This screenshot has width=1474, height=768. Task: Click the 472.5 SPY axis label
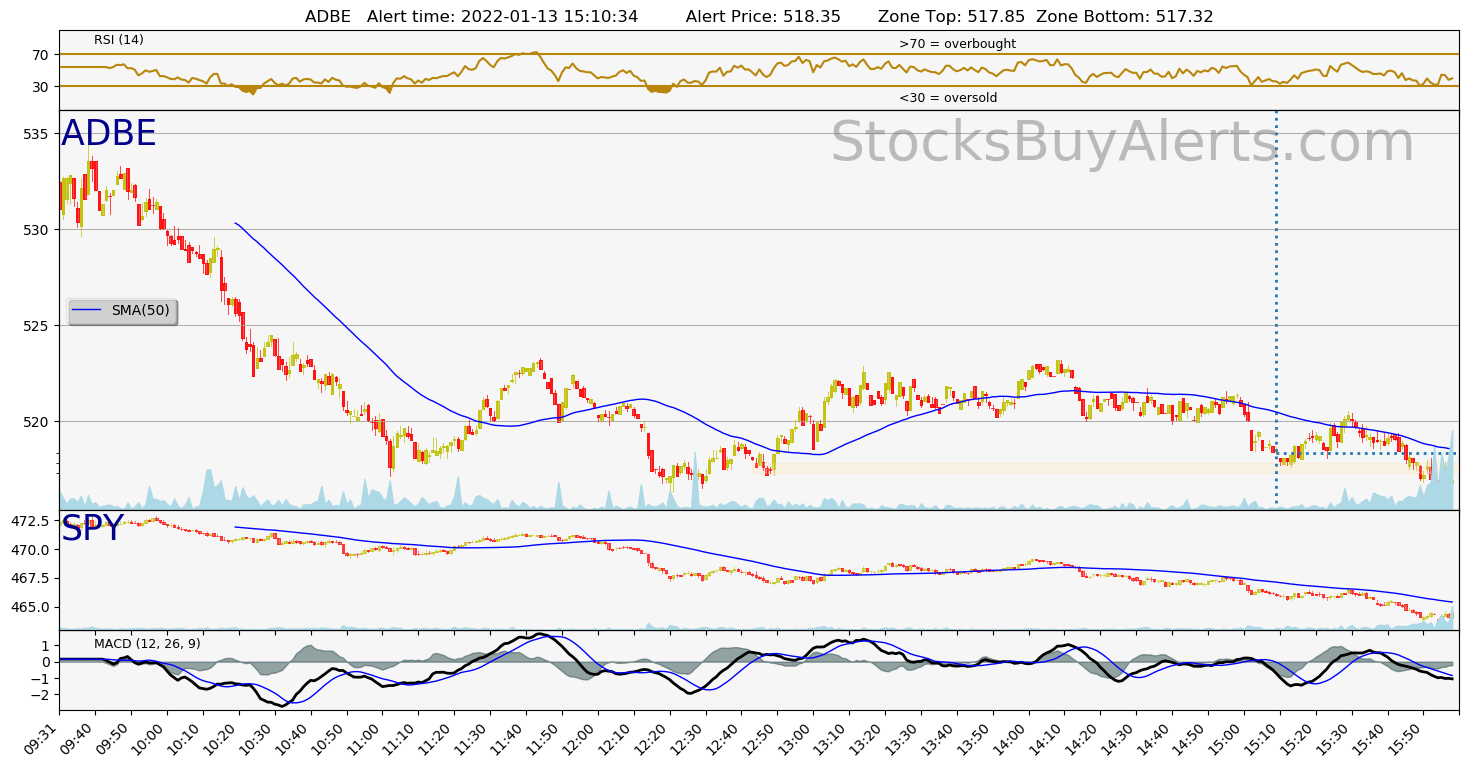pyautogui.click(x=32, y=522)
